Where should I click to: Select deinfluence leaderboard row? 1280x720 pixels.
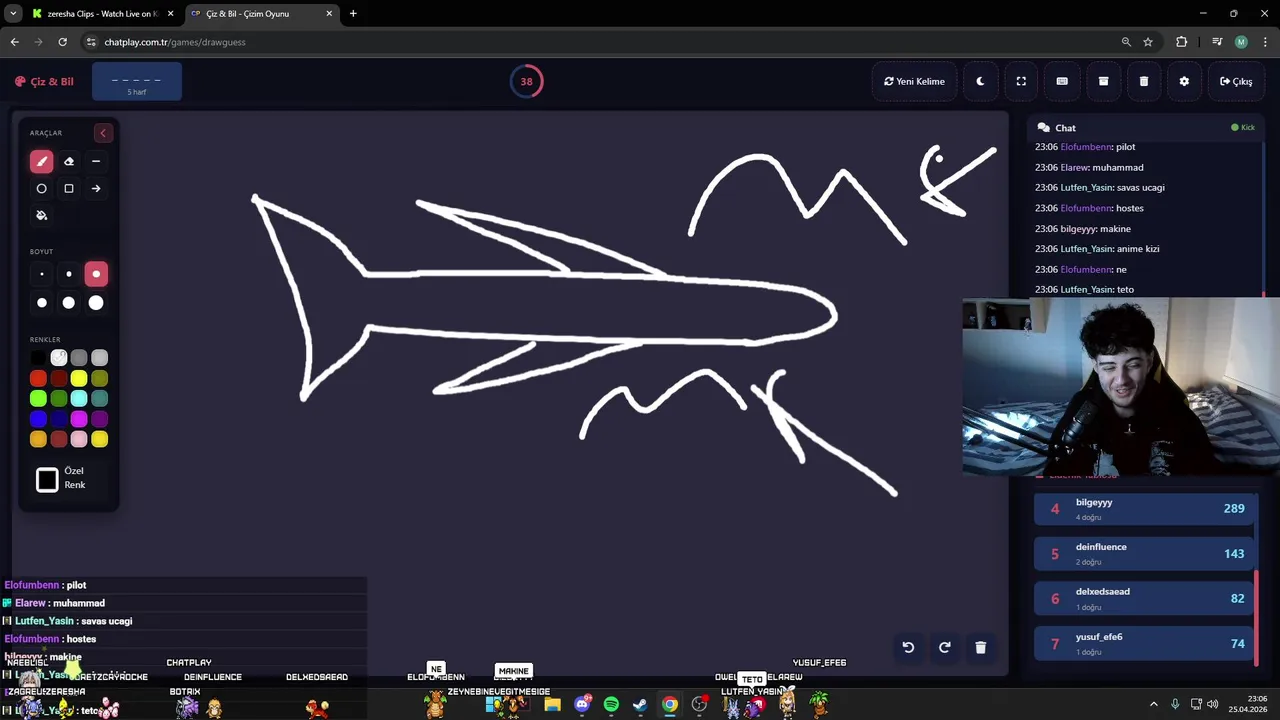1144,553
